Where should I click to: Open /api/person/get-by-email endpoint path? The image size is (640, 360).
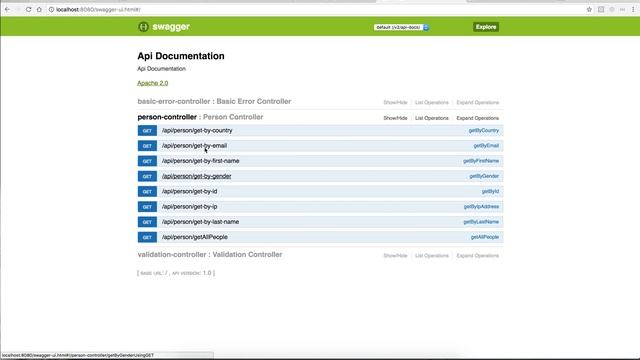[x=194, y=146]
